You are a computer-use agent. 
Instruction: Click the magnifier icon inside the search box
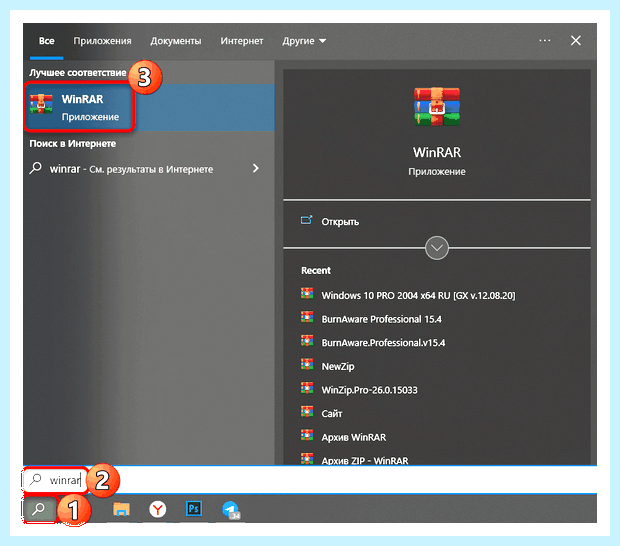tap(36, 479)
